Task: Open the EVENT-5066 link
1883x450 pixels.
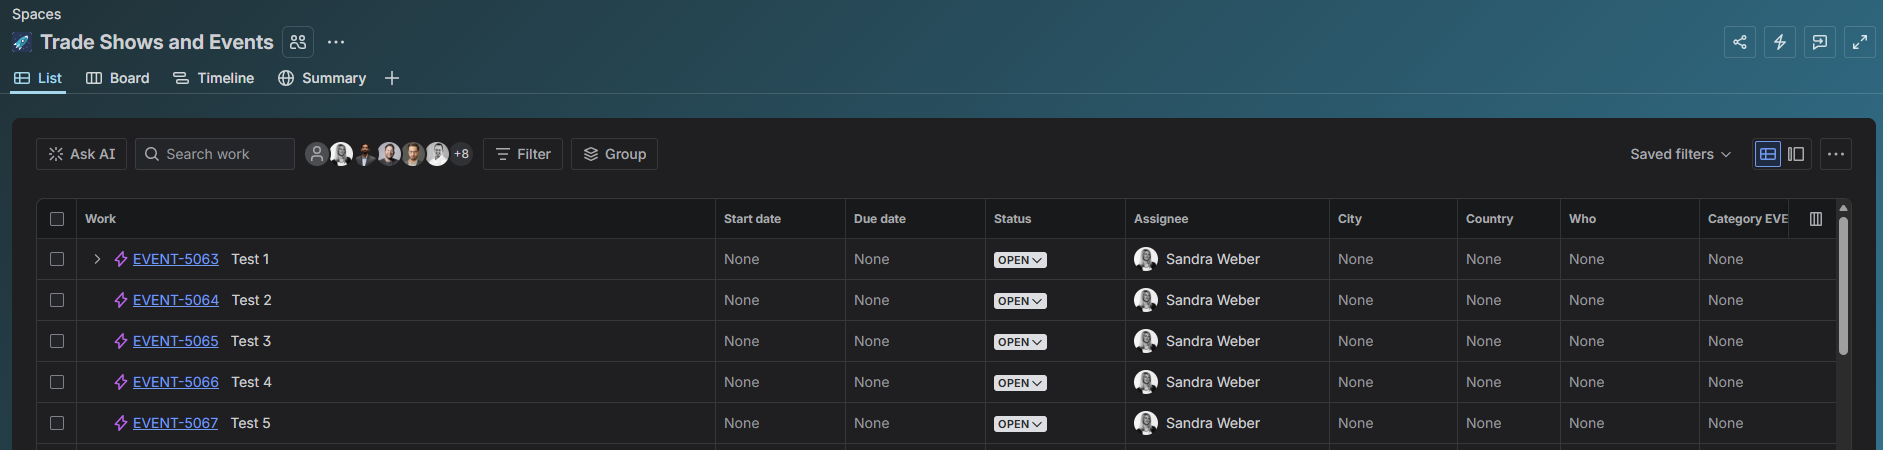Action: click(176, 382)
